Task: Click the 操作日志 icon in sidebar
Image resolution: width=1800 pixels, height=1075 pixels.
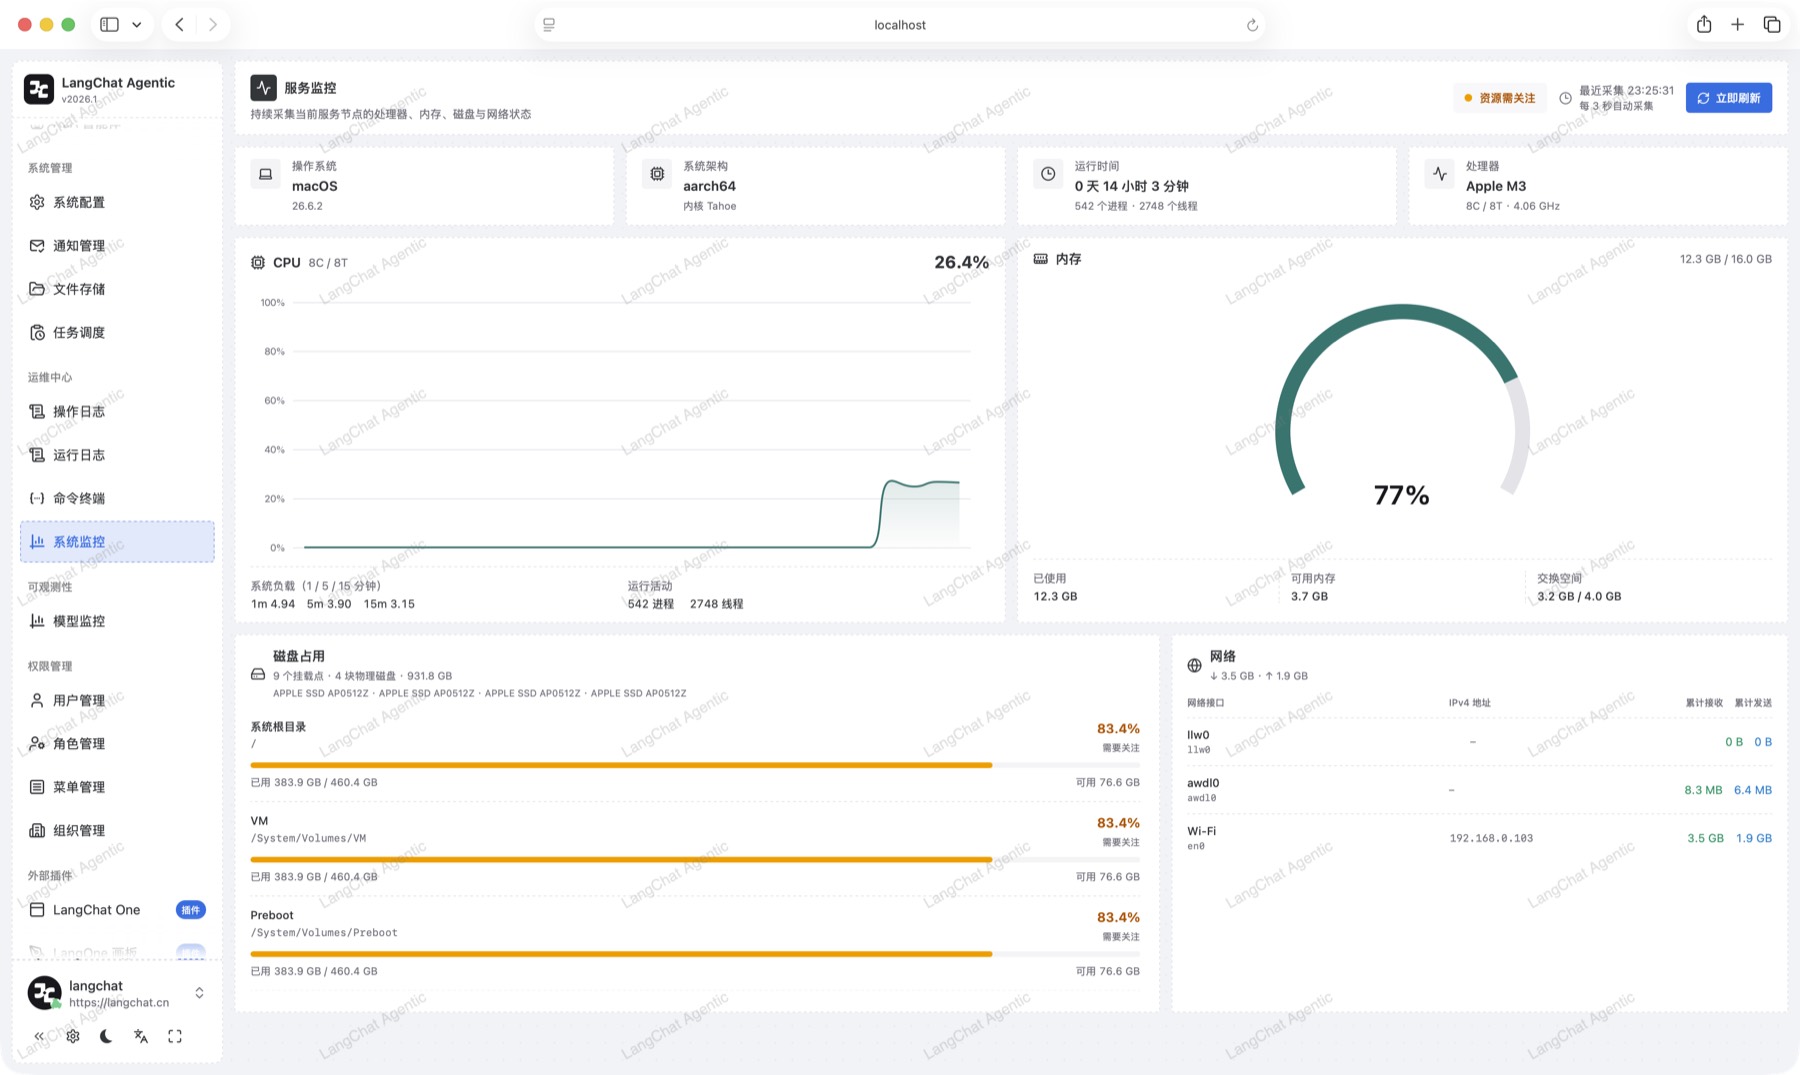Action: point(37,411)
